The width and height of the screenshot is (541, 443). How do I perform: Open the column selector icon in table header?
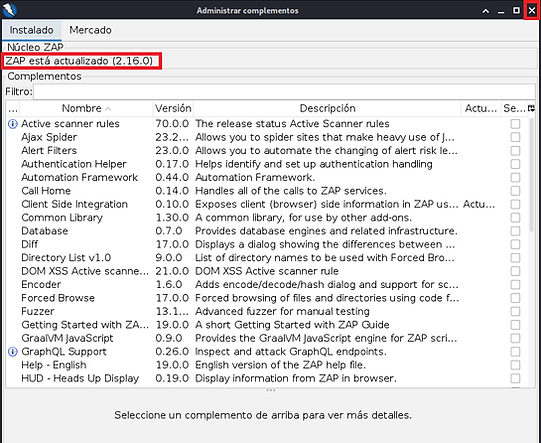[x=531, y=108]
